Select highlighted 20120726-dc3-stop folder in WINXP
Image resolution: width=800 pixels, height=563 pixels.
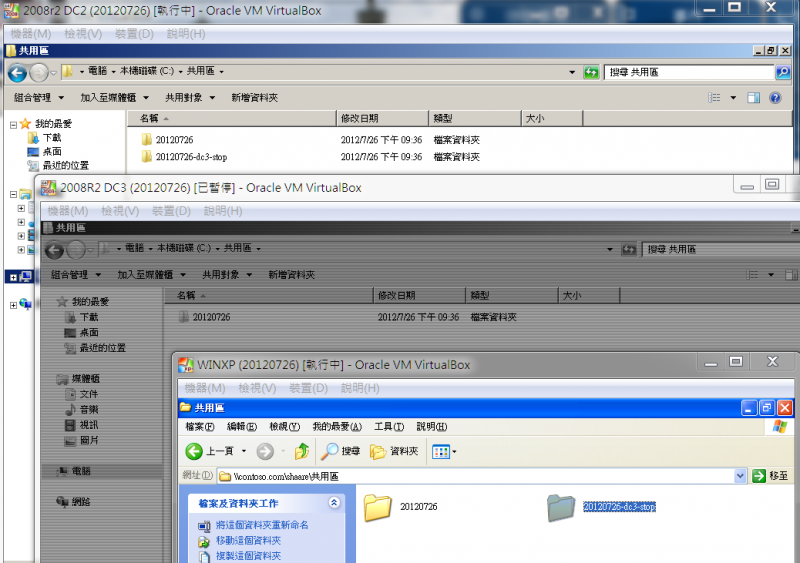[602, 507]
